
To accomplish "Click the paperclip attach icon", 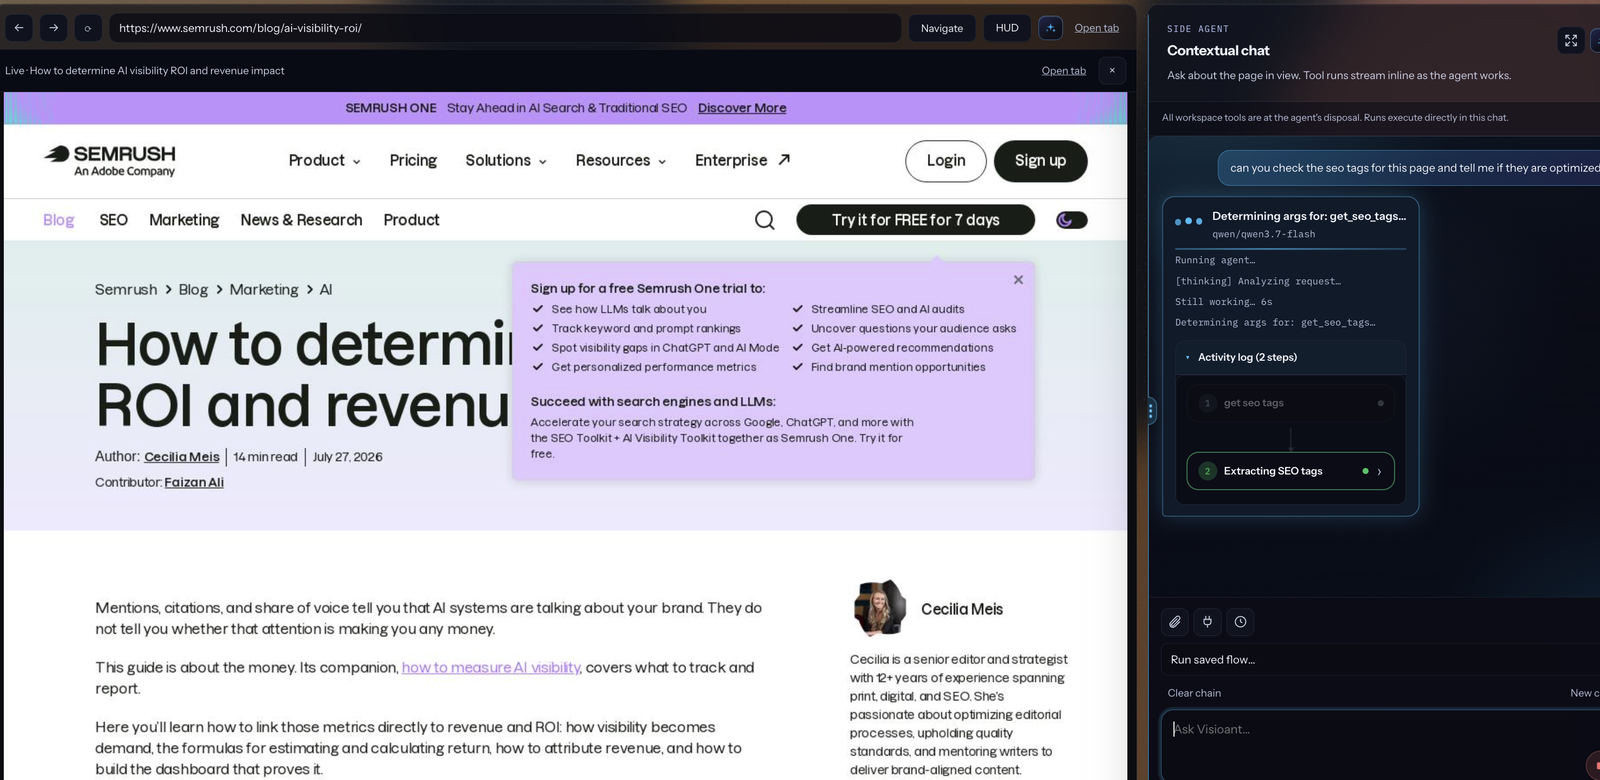I will (x=1175, y=622).
